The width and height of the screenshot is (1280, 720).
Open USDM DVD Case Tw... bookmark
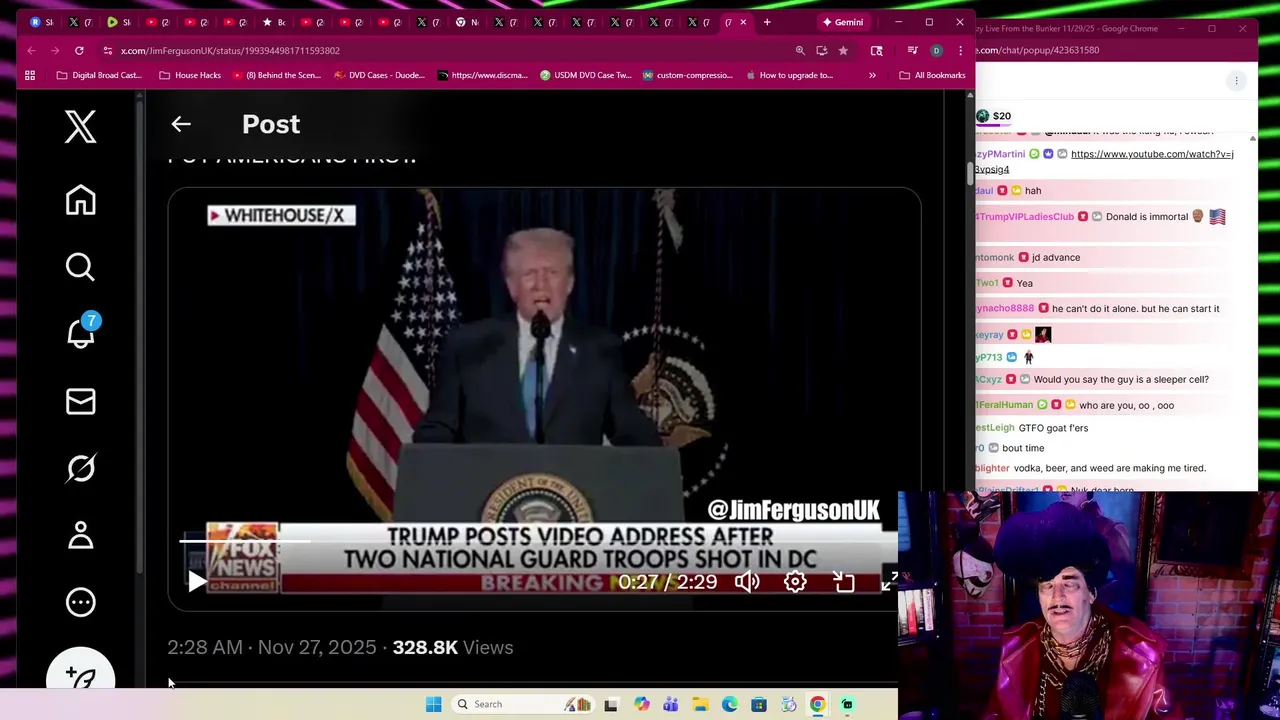585,75
